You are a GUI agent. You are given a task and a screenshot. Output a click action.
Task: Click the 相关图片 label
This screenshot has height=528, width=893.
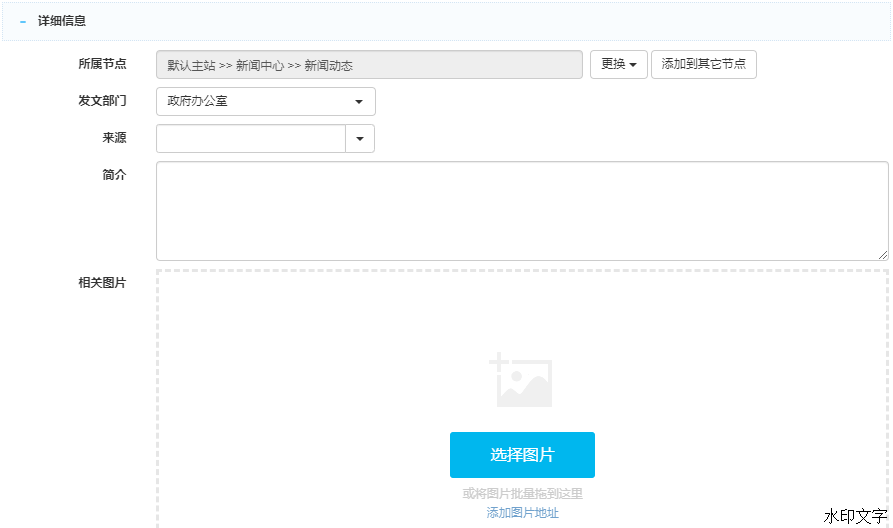(102, 283)
